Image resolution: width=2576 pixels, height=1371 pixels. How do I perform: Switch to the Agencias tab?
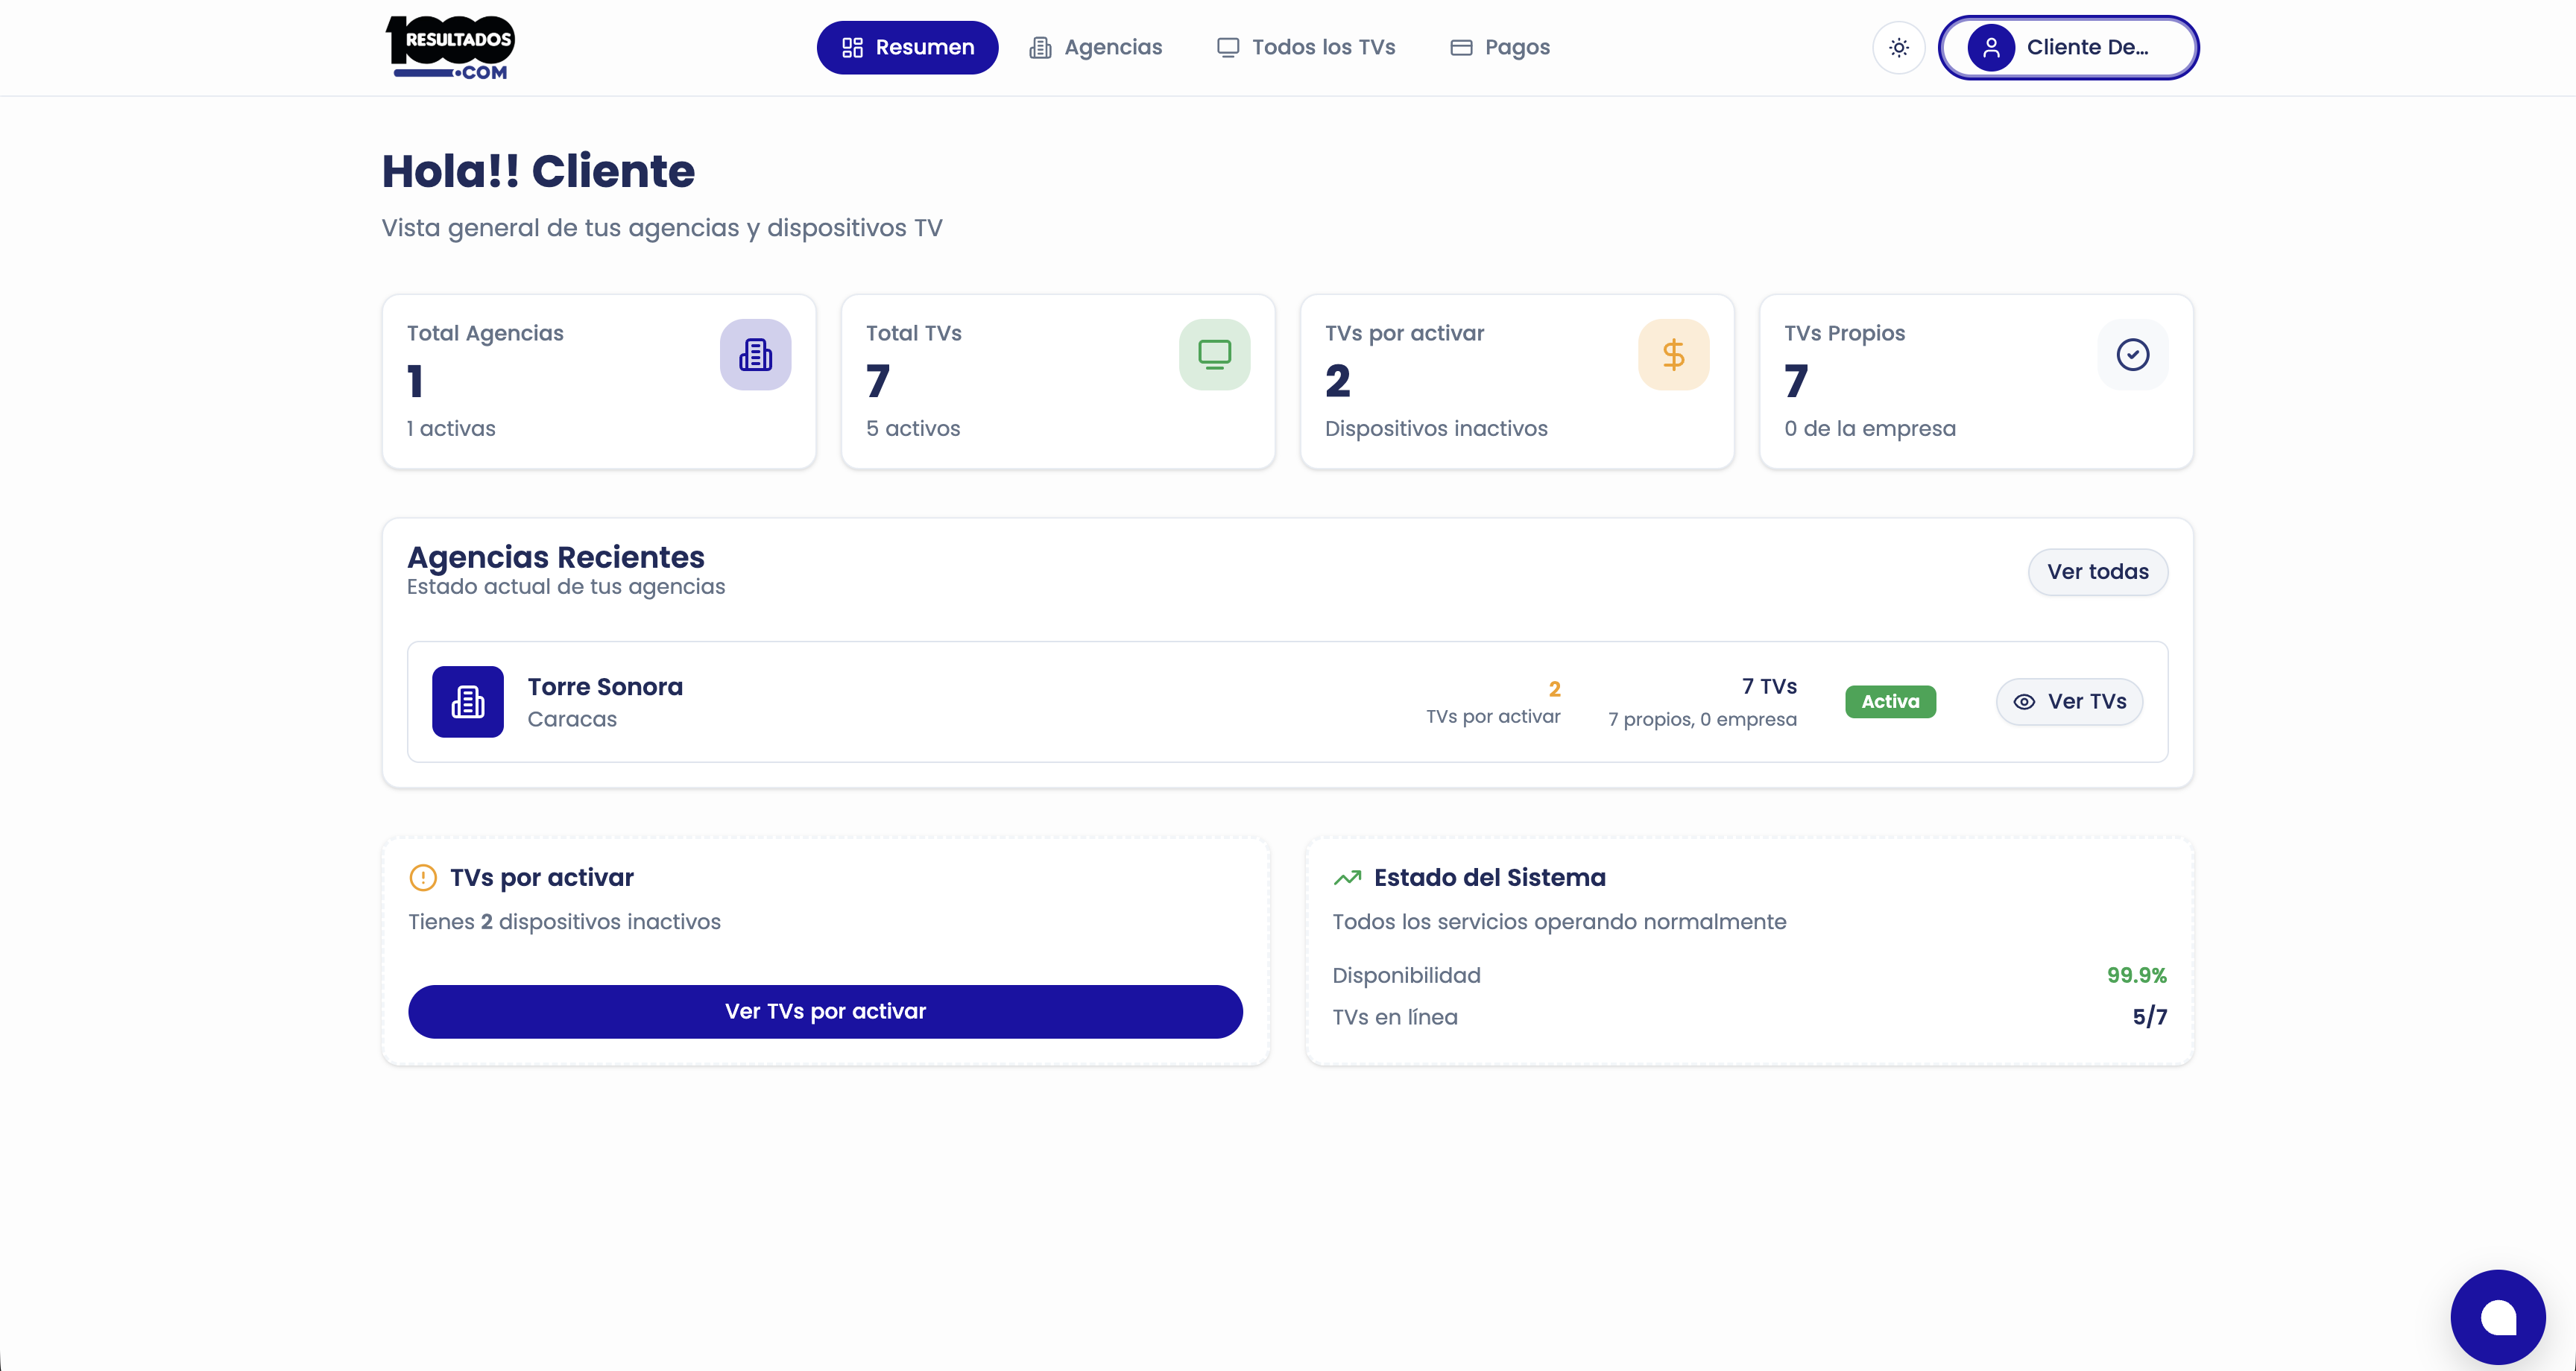(x=1096, y=47)
